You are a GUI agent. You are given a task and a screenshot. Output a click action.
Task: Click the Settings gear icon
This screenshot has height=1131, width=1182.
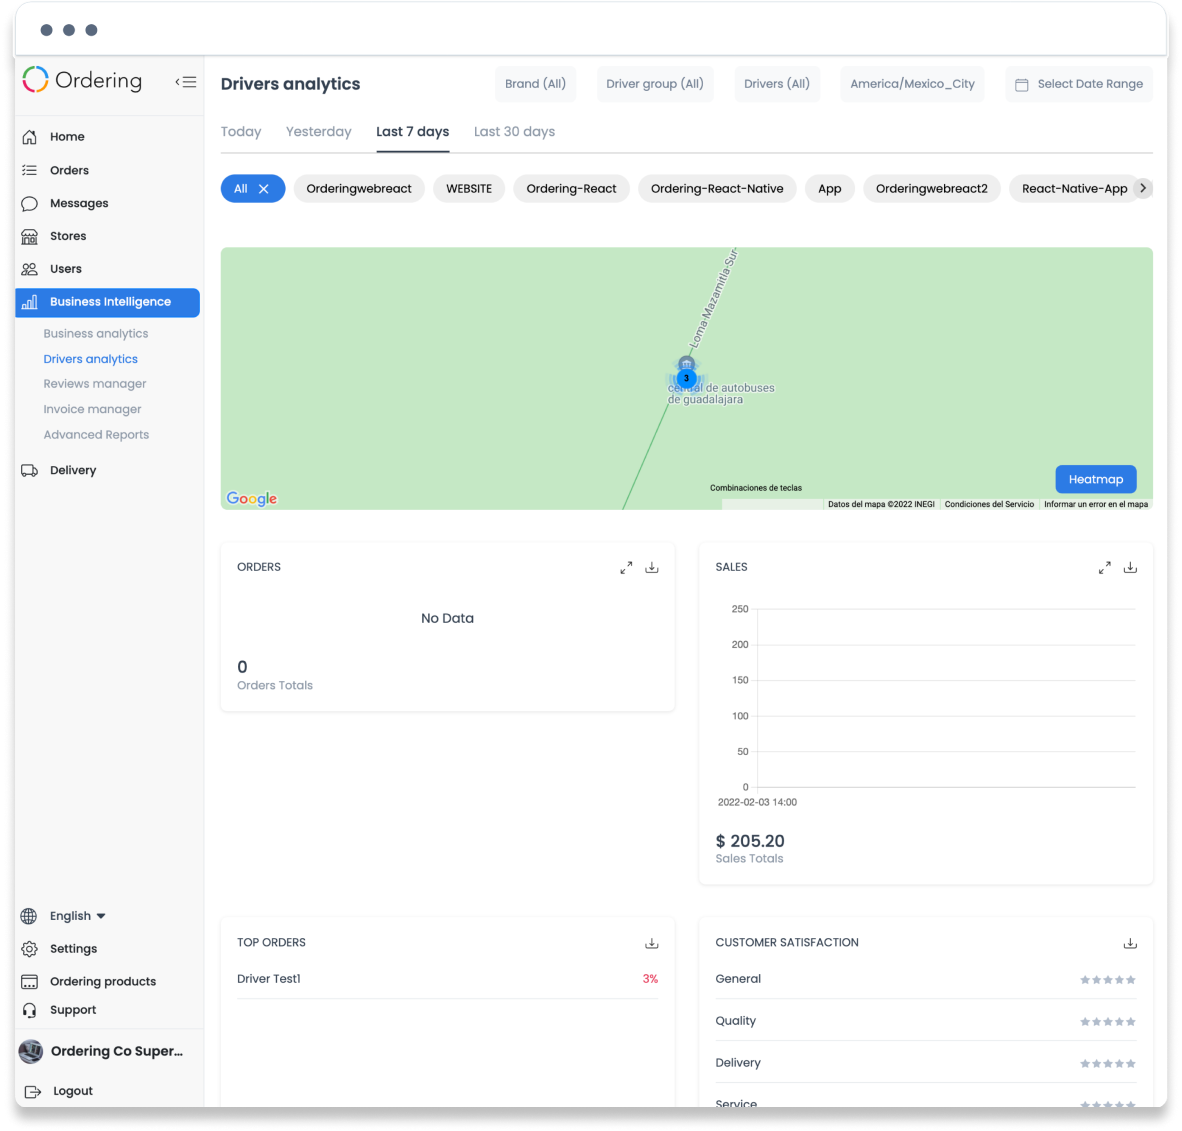[x=29, y=949]
